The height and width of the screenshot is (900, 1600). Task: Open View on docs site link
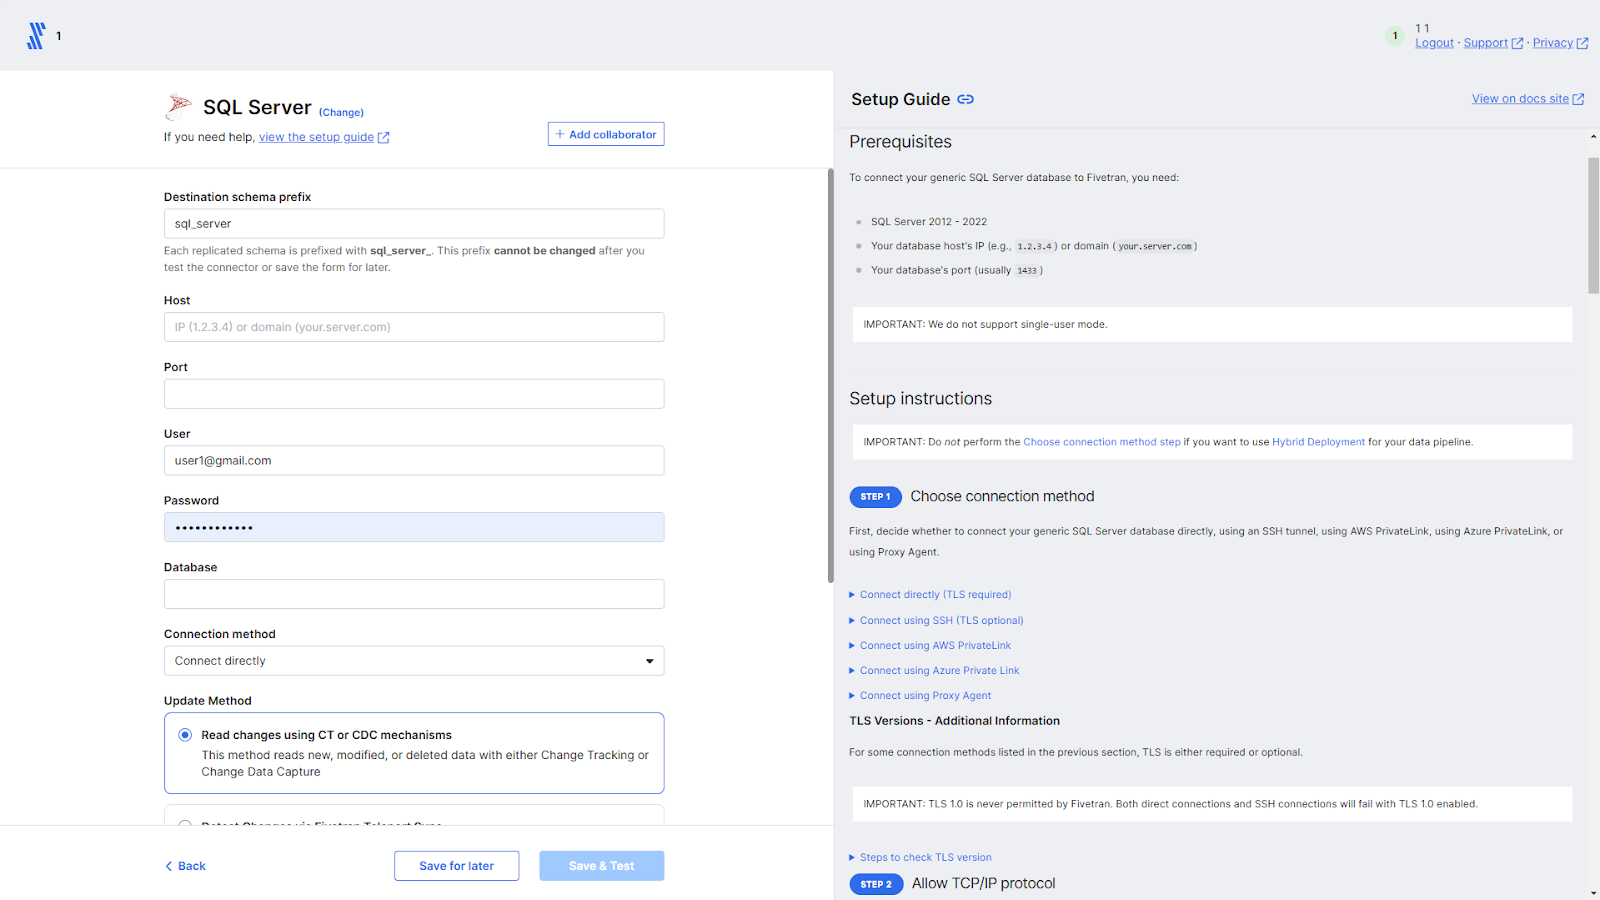click(x=1520, y=99)
